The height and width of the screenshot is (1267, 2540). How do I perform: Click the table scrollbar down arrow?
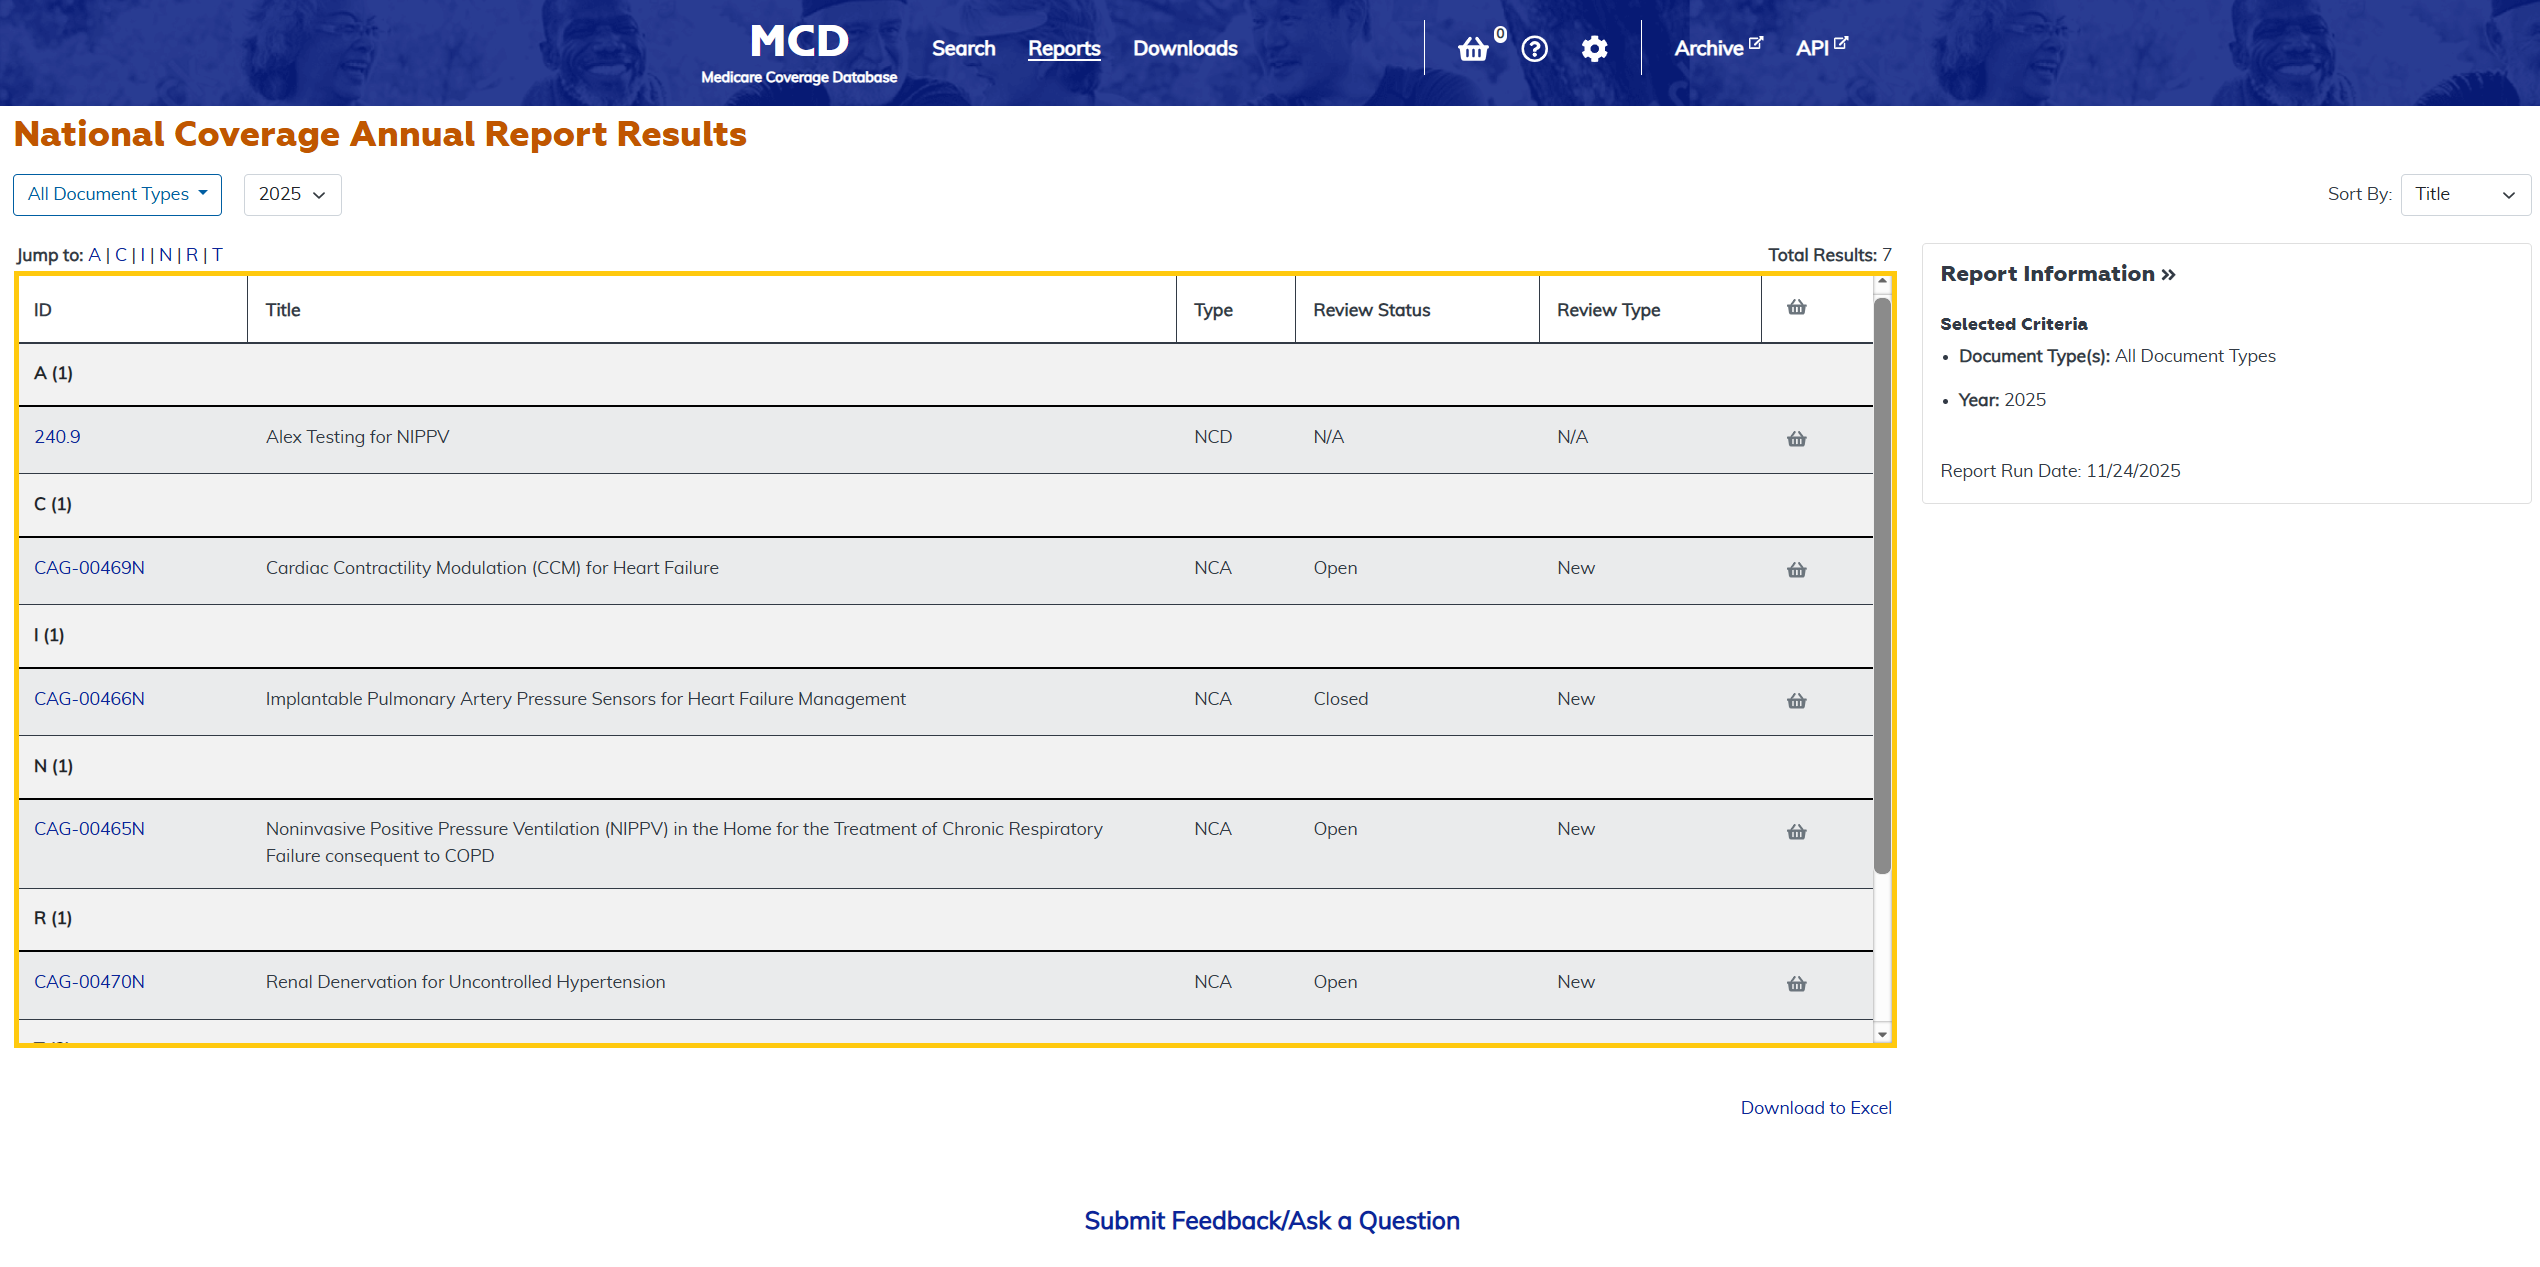(1882, 1034)
